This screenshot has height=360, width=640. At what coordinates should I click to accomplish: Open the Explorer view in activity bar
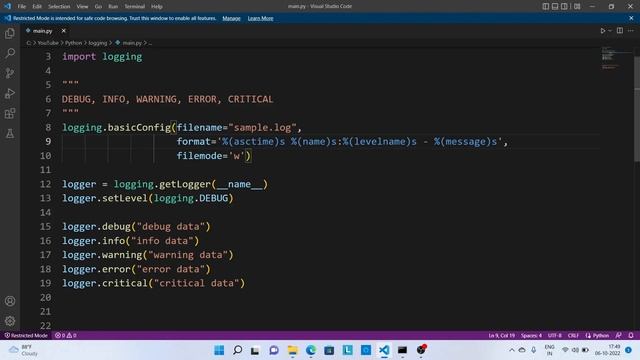pos(10,33)
